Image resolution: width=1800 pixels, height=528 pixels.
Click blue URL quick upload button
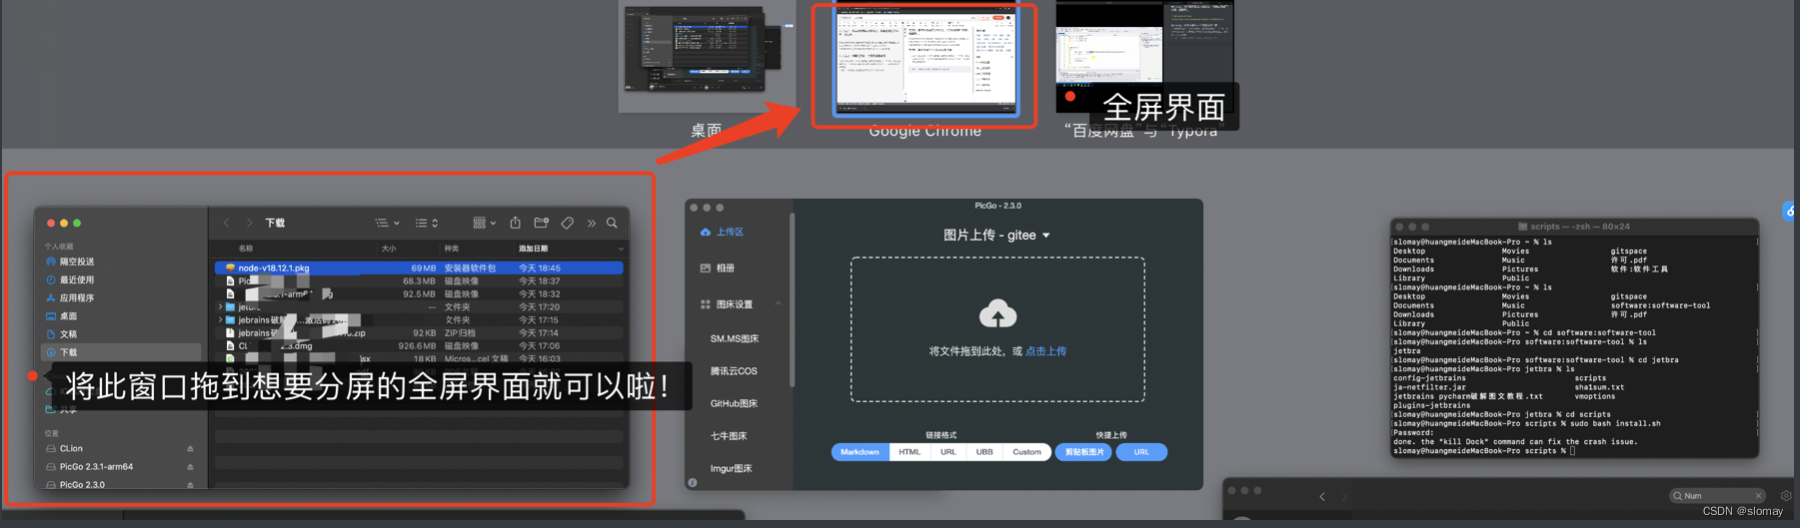(x=1141, y=452)
